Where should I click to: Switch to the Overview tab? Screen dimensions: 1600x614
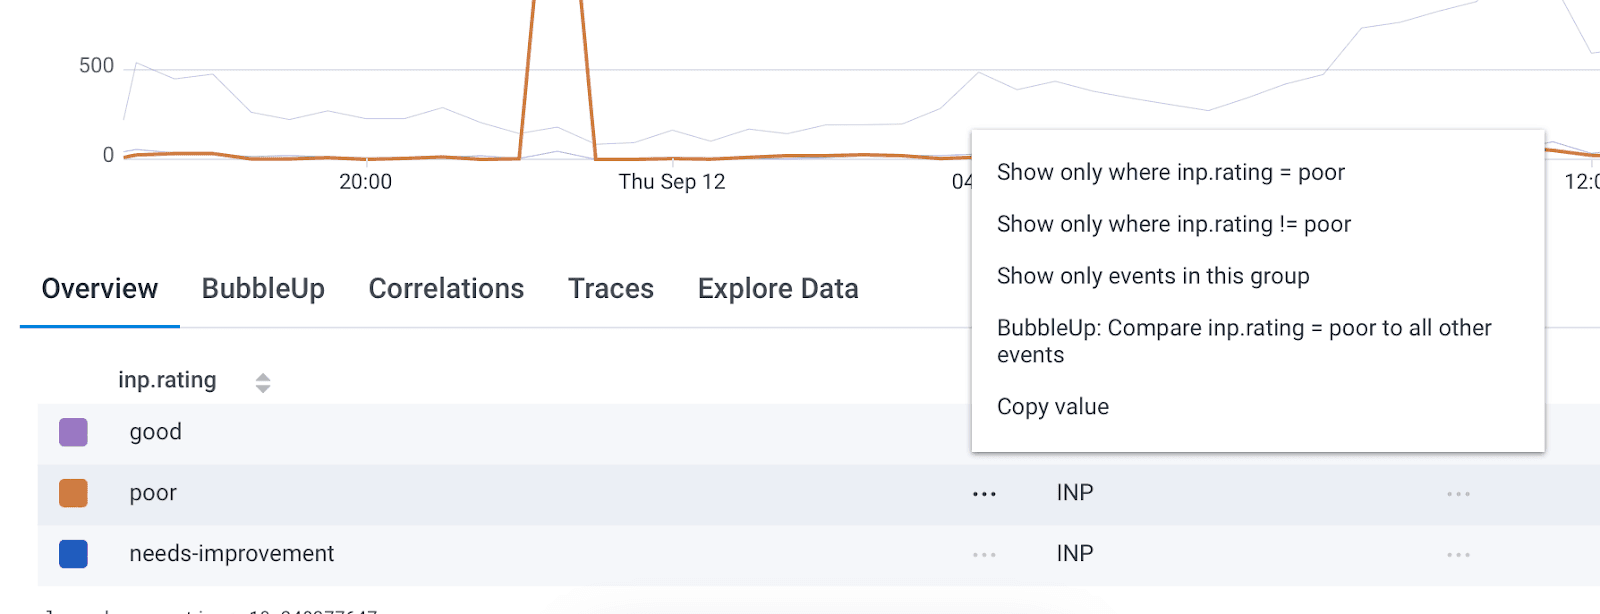(100, 289)
